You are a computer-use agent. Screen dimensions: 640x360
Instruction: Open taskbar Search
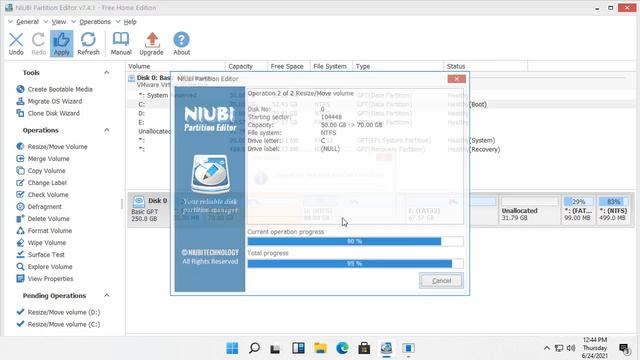[254, 348]
